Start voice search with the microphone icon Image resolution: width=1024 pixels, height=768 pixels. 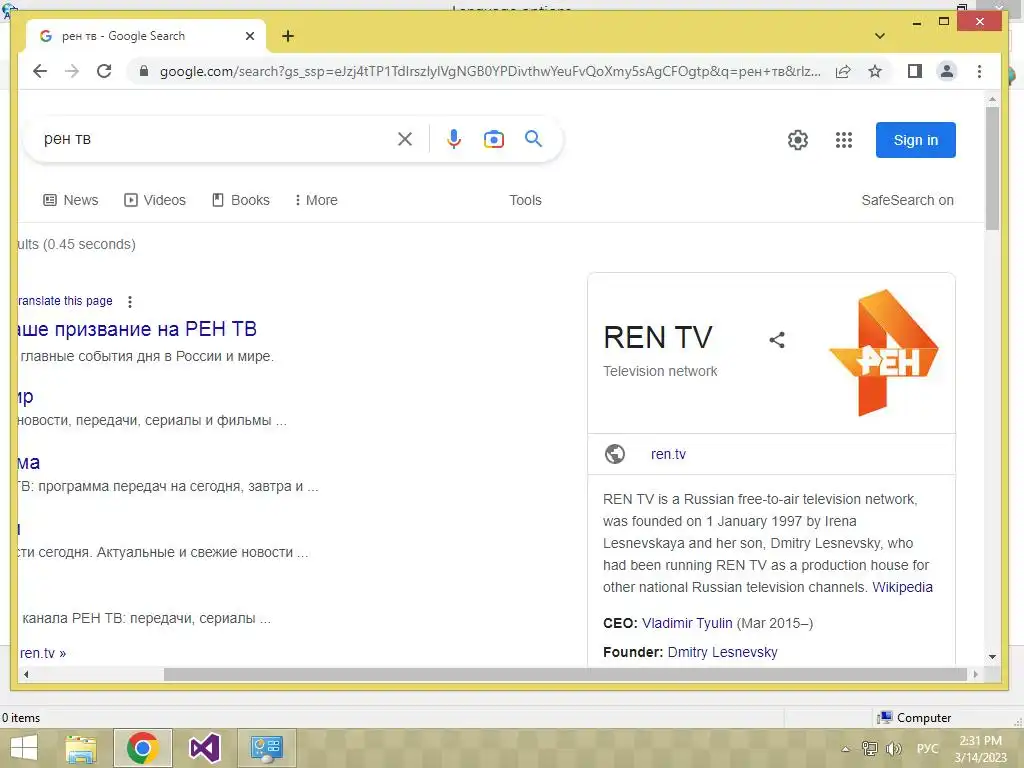click(x=454, y=139)
